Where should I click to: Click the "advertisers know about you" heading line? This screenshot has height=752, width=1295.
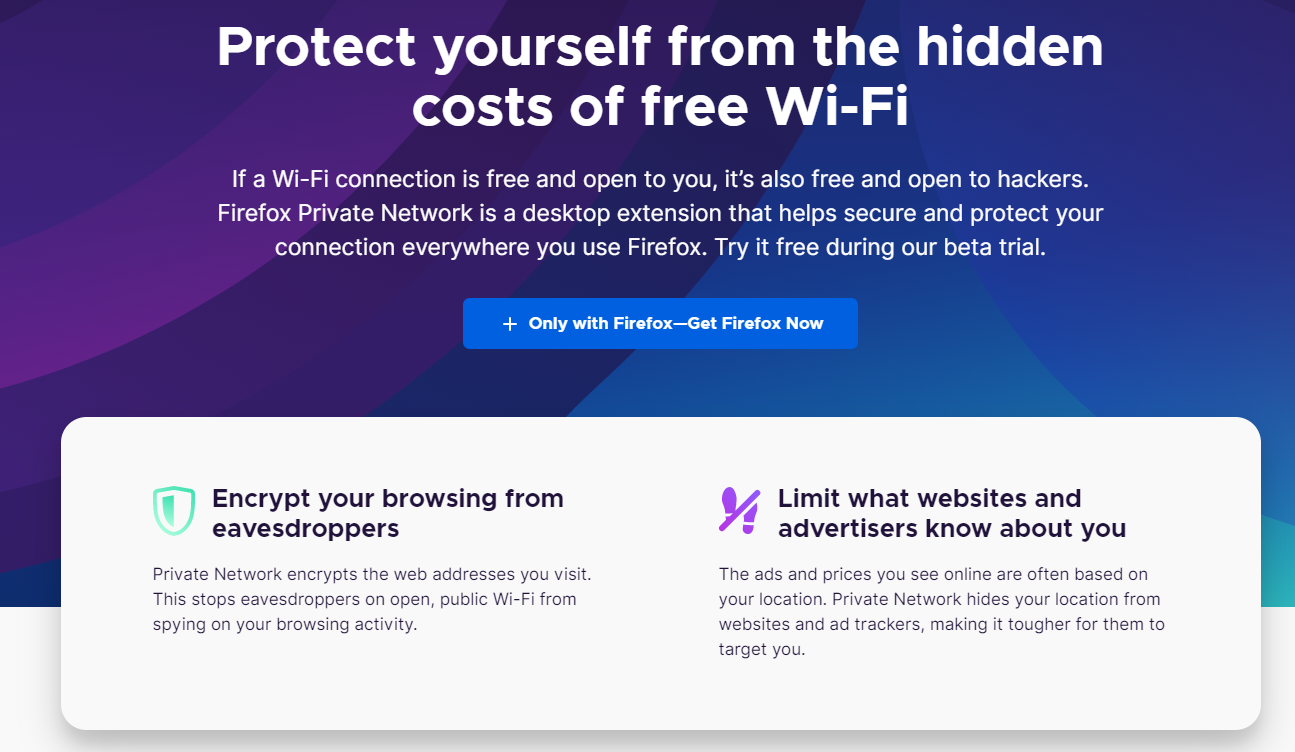[952, 529]
